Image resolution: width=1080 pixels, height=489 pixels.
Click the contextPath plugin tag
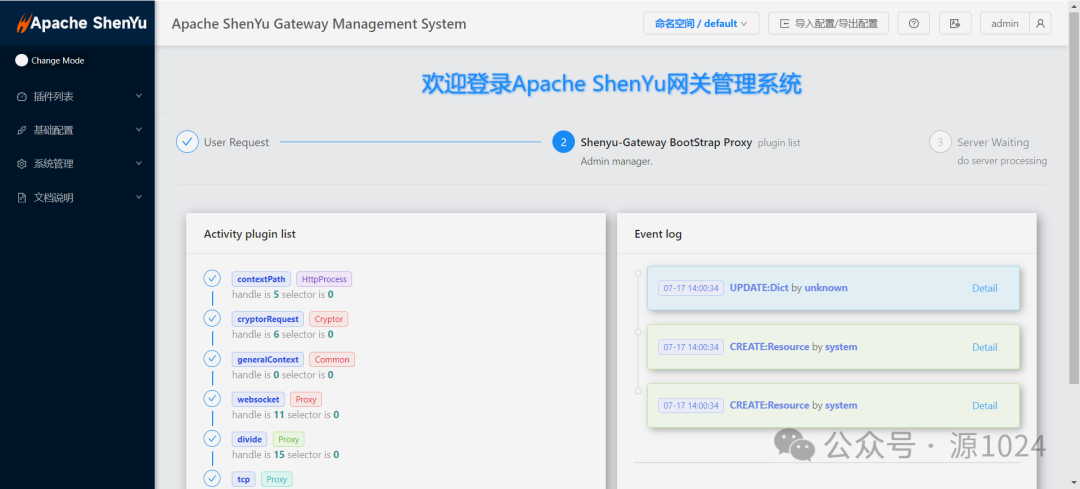[261, 279]
